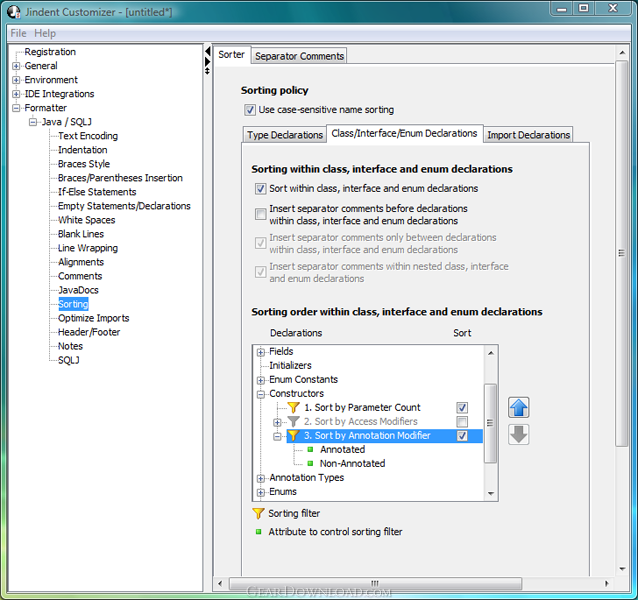Image resolution: width=638 pixels, height=600 pixels.
Task: Expand the left pane with the split divider's right arrow
Action: click(x=208, y=61)
